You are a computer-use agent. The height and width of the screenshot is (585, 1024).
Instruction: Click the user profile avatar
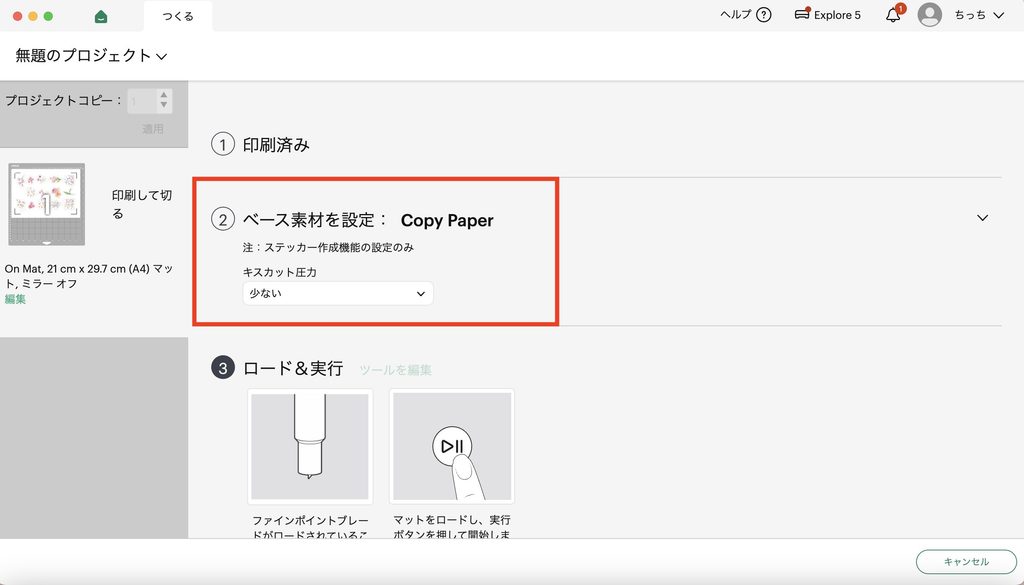pyautogui.click(x=929, y=15)
